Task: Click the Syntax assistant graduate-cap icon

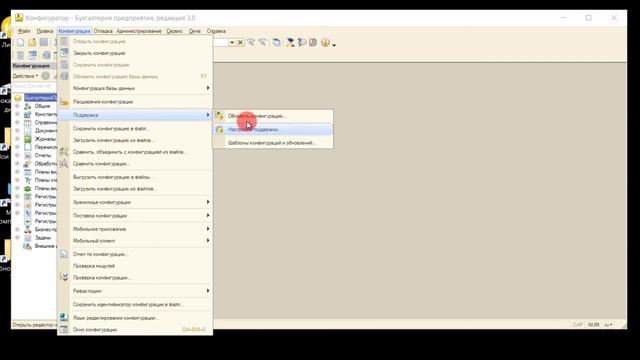Action: pyautogui.click(x=290, y=42)
